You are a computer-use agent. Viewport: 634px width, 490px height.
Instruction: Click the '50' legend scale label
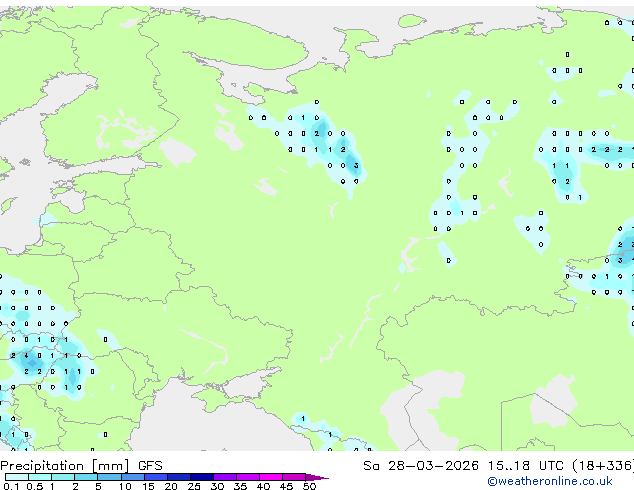[x=309, y=486]
